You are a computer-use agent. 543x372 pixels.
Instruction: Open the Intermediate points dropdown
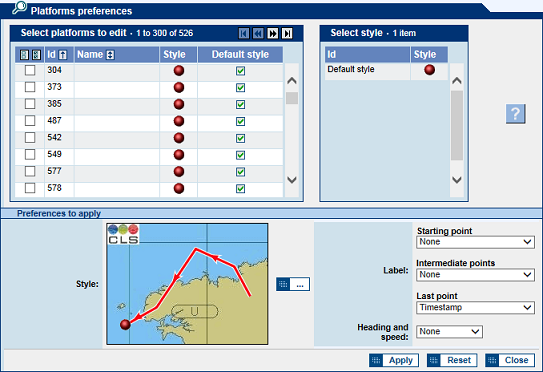475,275
